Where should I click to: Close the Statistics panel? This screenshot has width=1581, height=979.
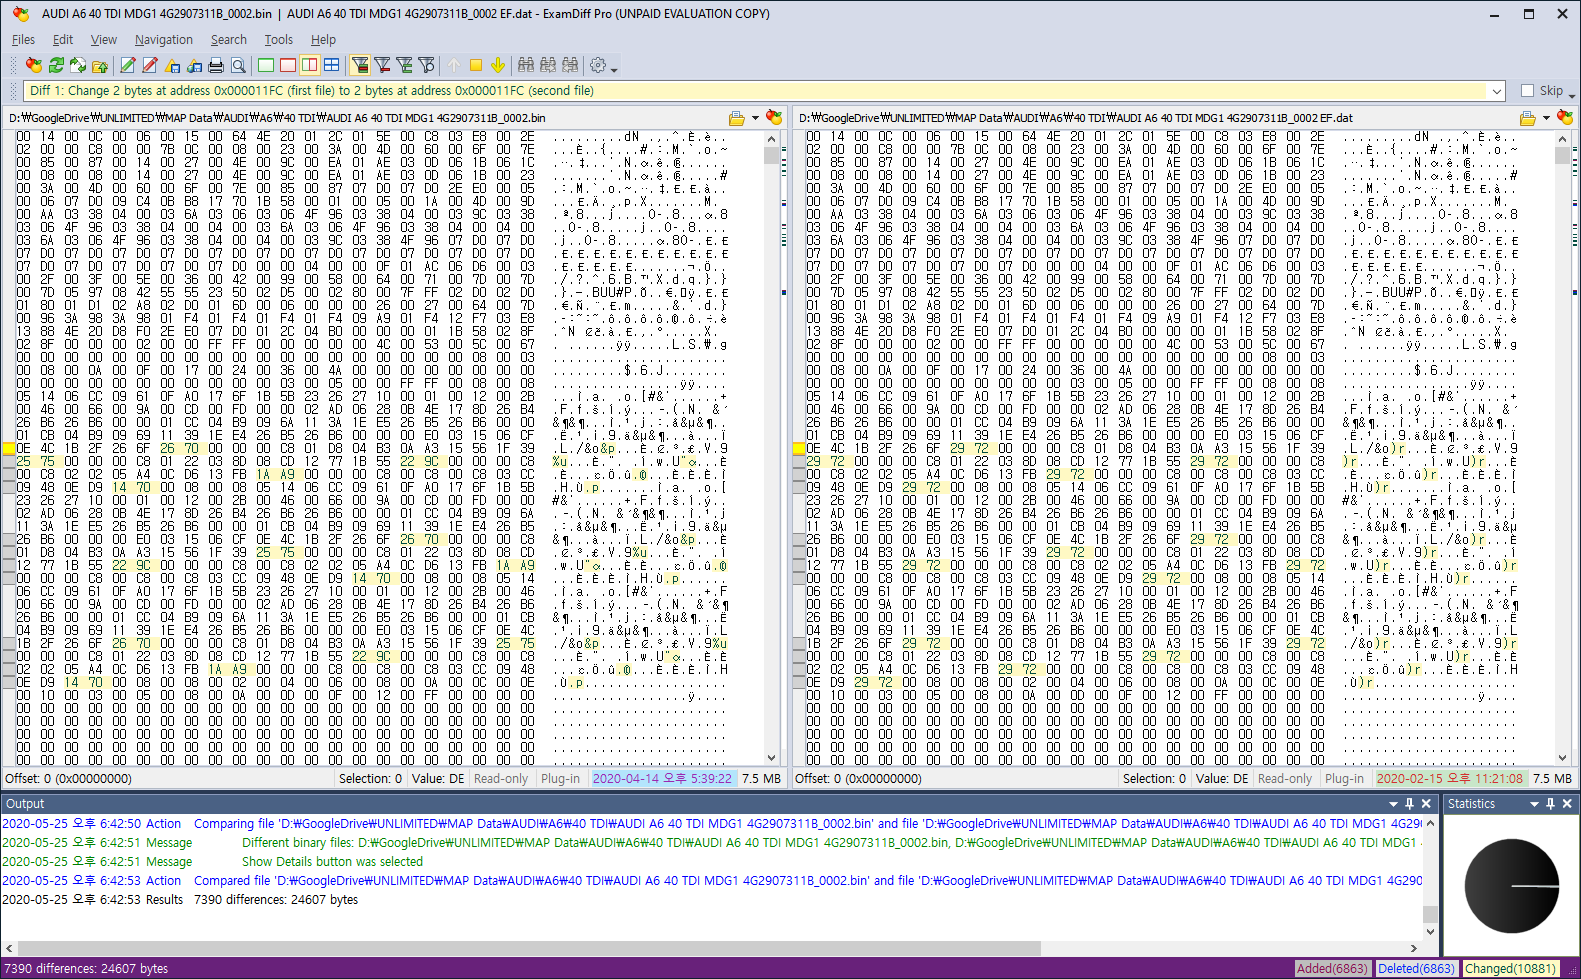point(1567,804)
